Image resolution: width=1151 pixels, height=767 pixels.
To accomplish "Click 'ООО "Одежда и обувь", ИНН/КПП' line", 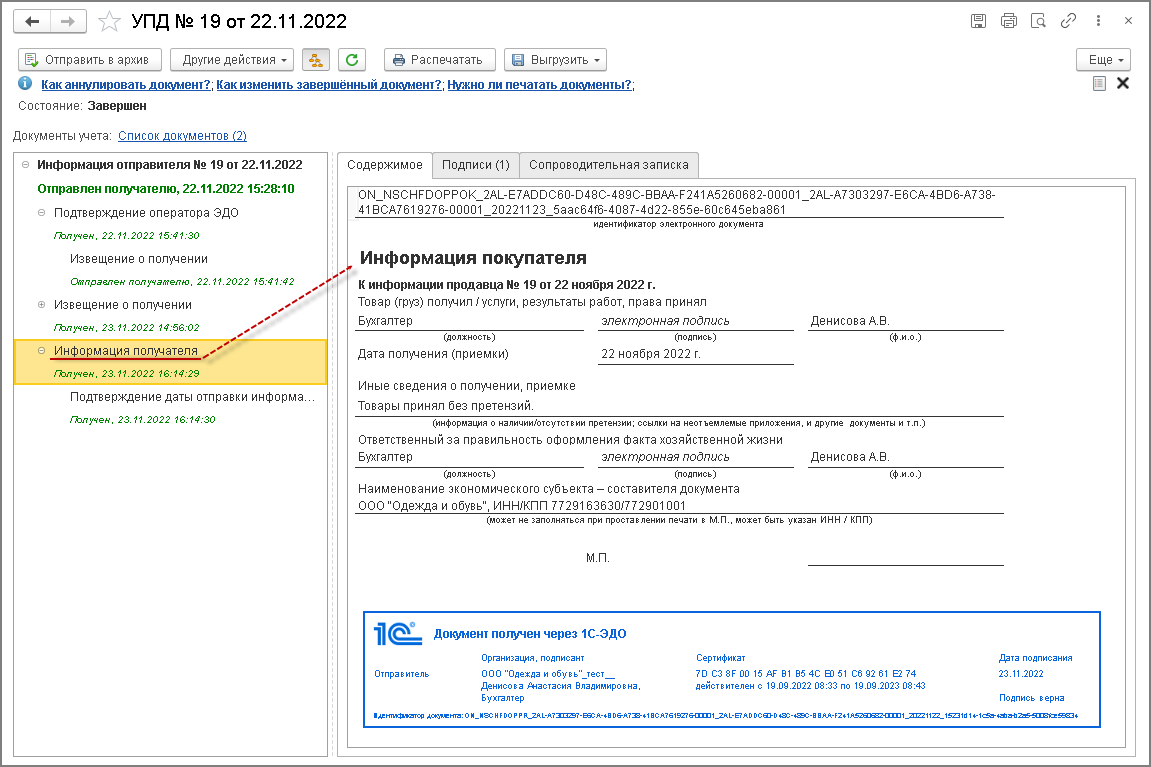I will click(522, 506).
